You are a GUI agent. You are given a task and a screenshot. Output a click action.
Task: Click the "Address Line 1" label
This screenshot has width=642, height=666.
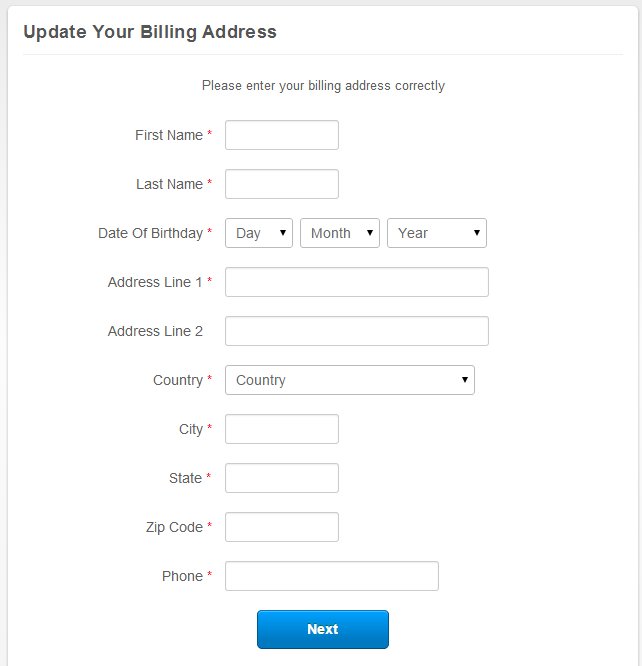pyautogui.click(x=155, y=282)
